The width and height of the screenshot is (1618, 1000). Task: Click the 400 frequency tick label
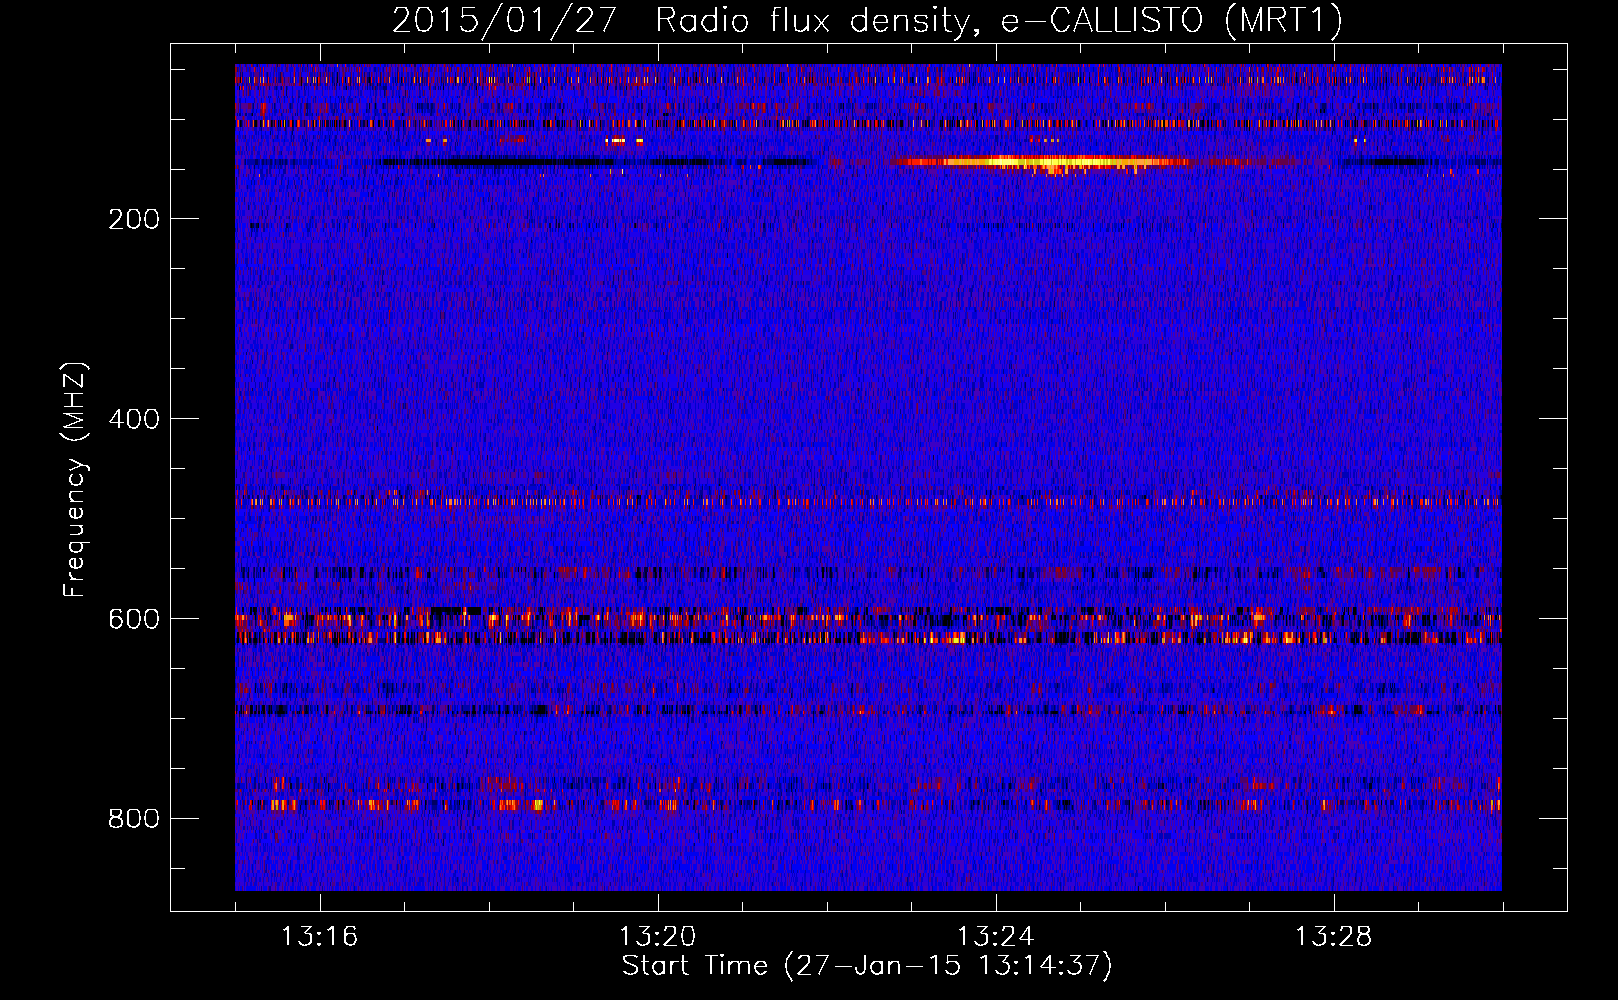point(134,419)
